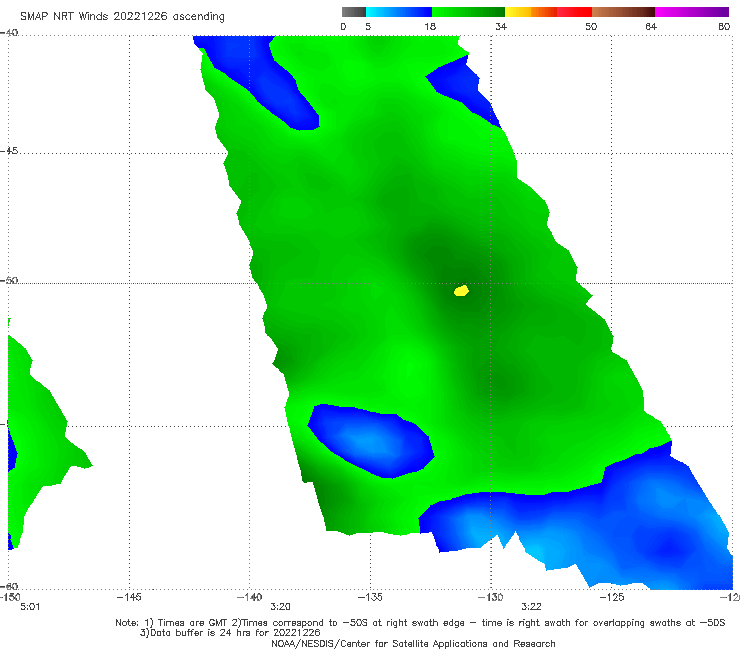Click the NOAA/NESDIS credit line
The width and height of the screenshot is (740, 650).
pyautogui.click(x=413, y=643)
